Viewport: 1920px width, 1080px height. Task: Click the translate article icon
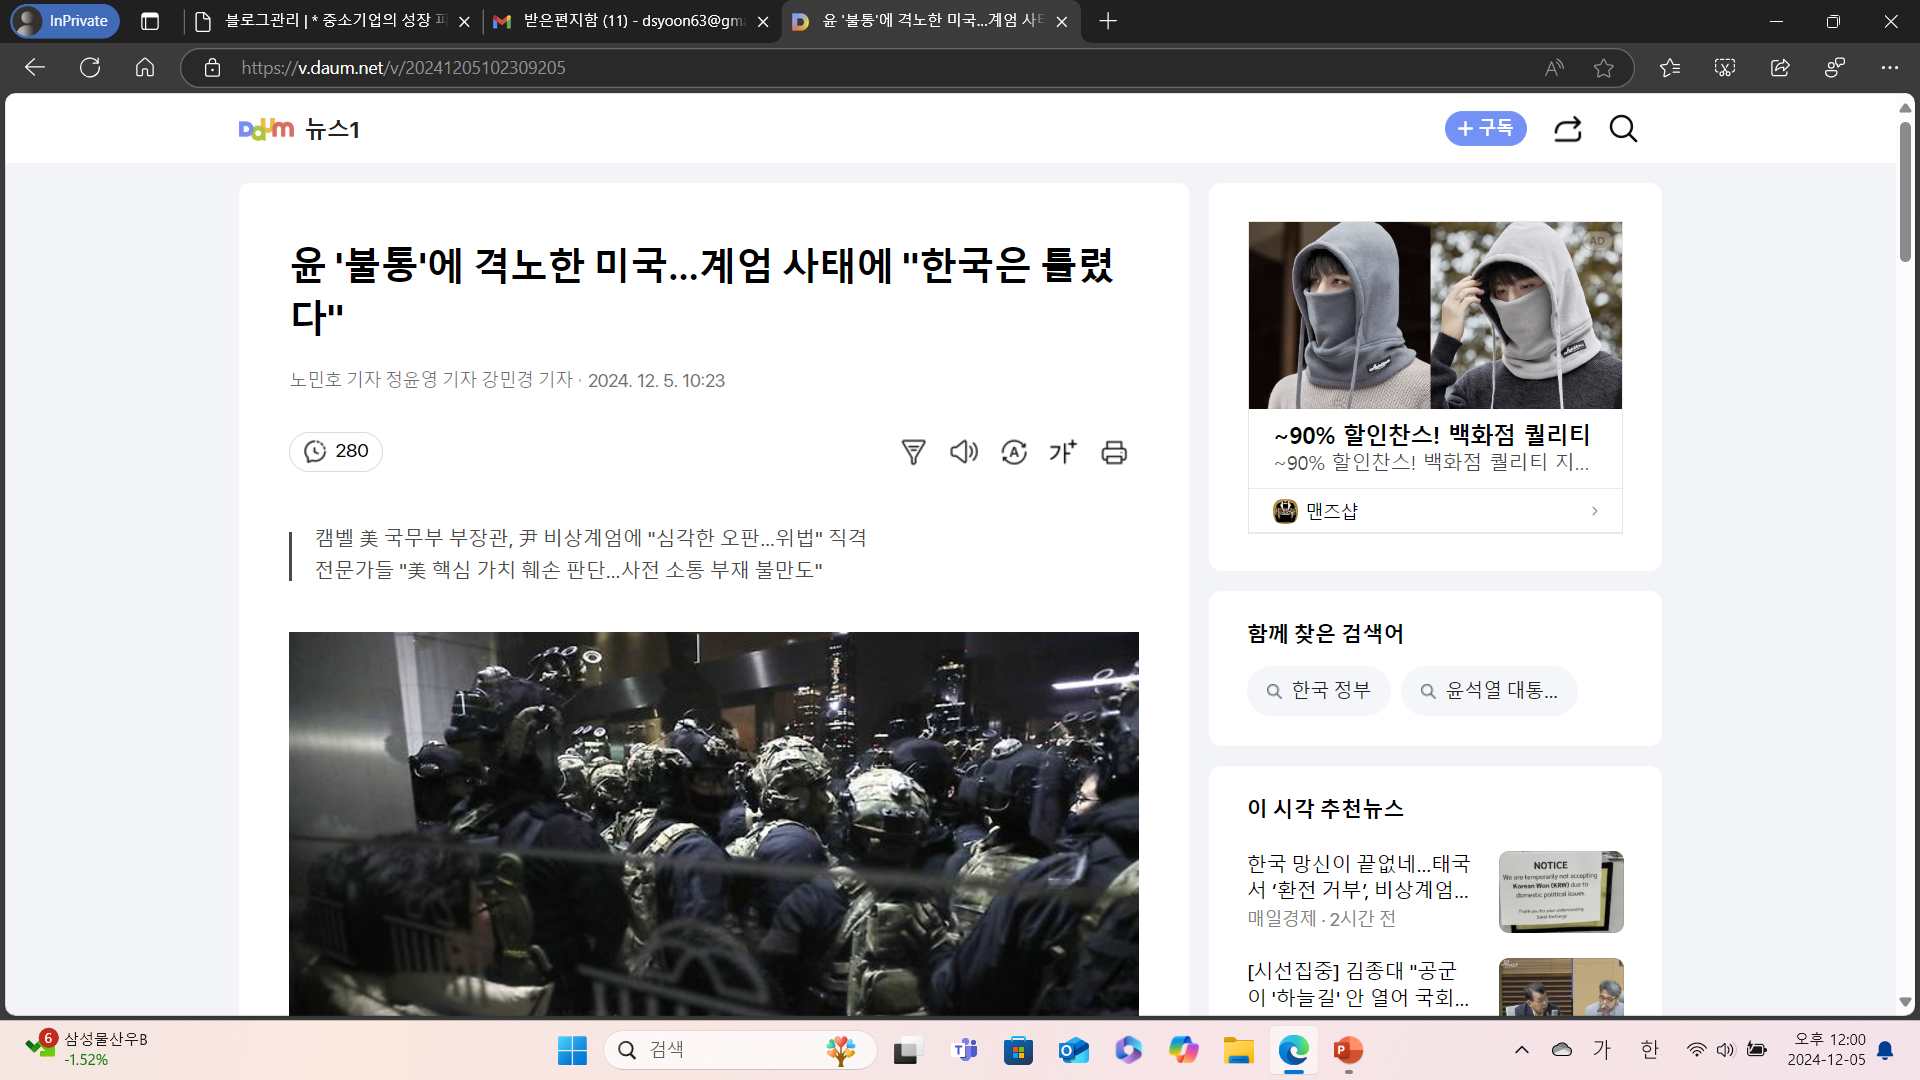click(1014, 452)
